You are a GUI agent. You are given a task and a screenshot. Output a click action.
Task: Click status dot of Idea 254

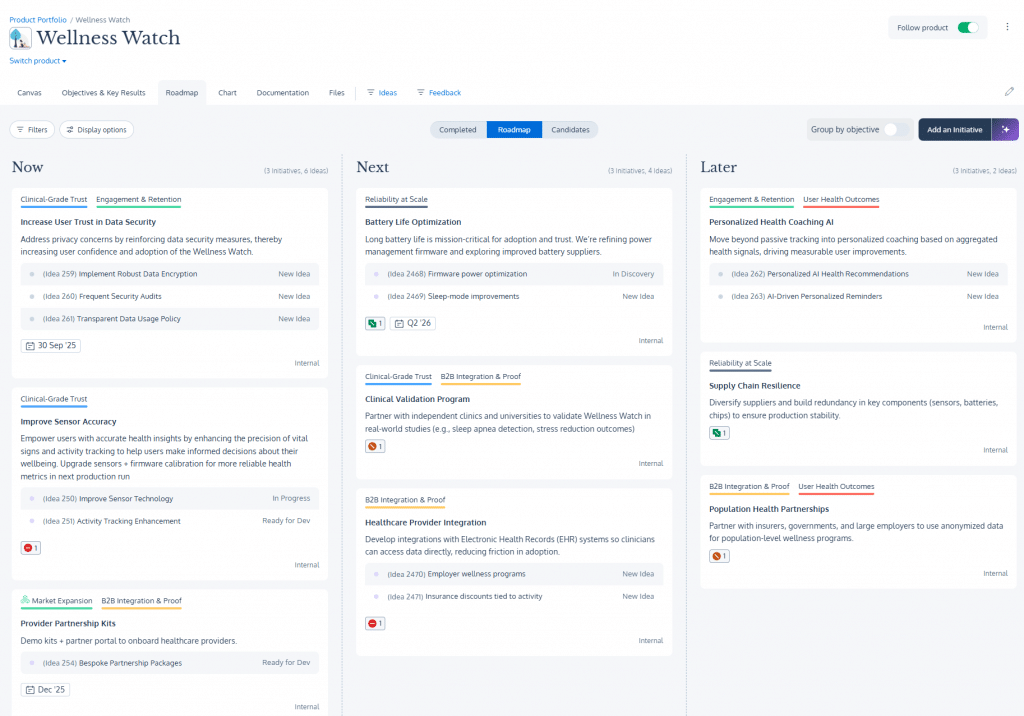32,663
